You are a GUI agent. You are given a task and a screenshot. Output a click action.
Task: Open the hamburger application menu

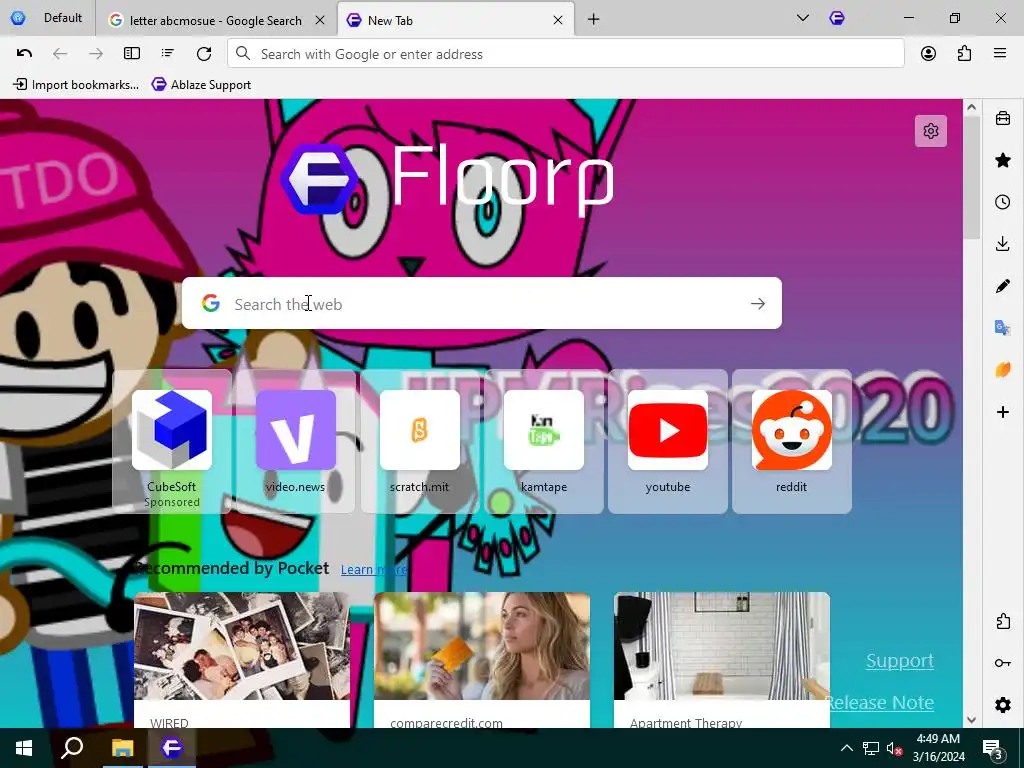(1000, 54)
